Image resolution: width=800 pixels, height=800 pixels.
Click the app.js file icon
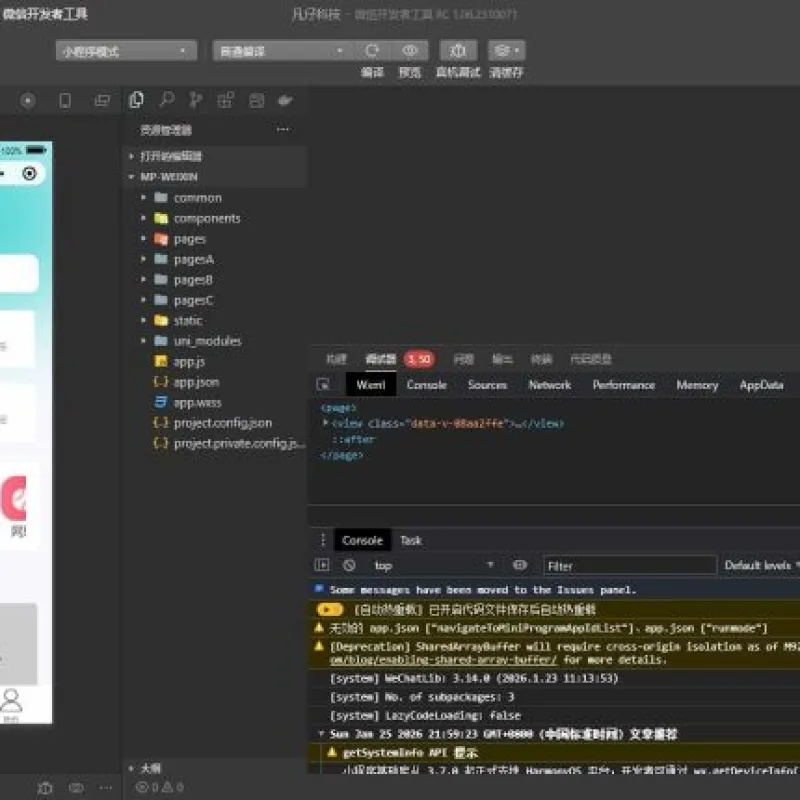[161, 361]
